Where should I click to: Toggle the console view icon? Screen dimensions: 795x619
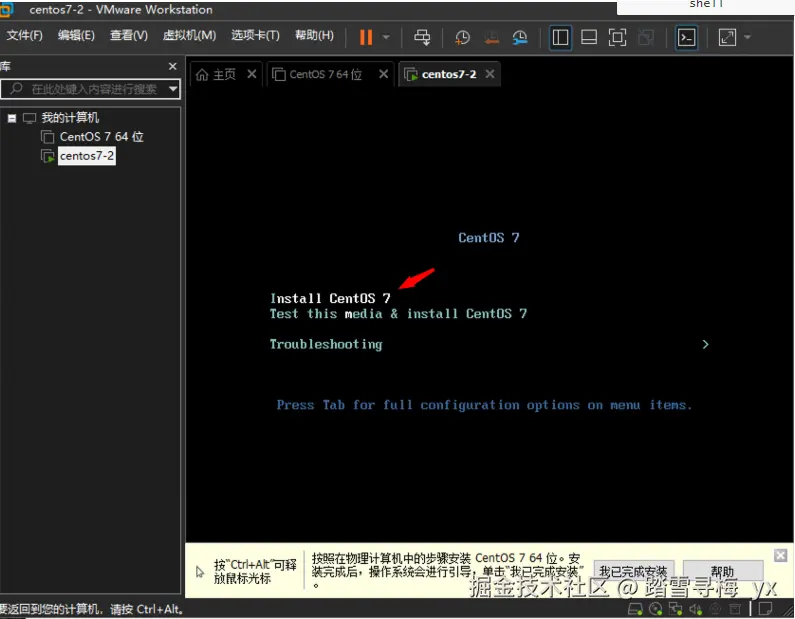click(x=686, y=38)
